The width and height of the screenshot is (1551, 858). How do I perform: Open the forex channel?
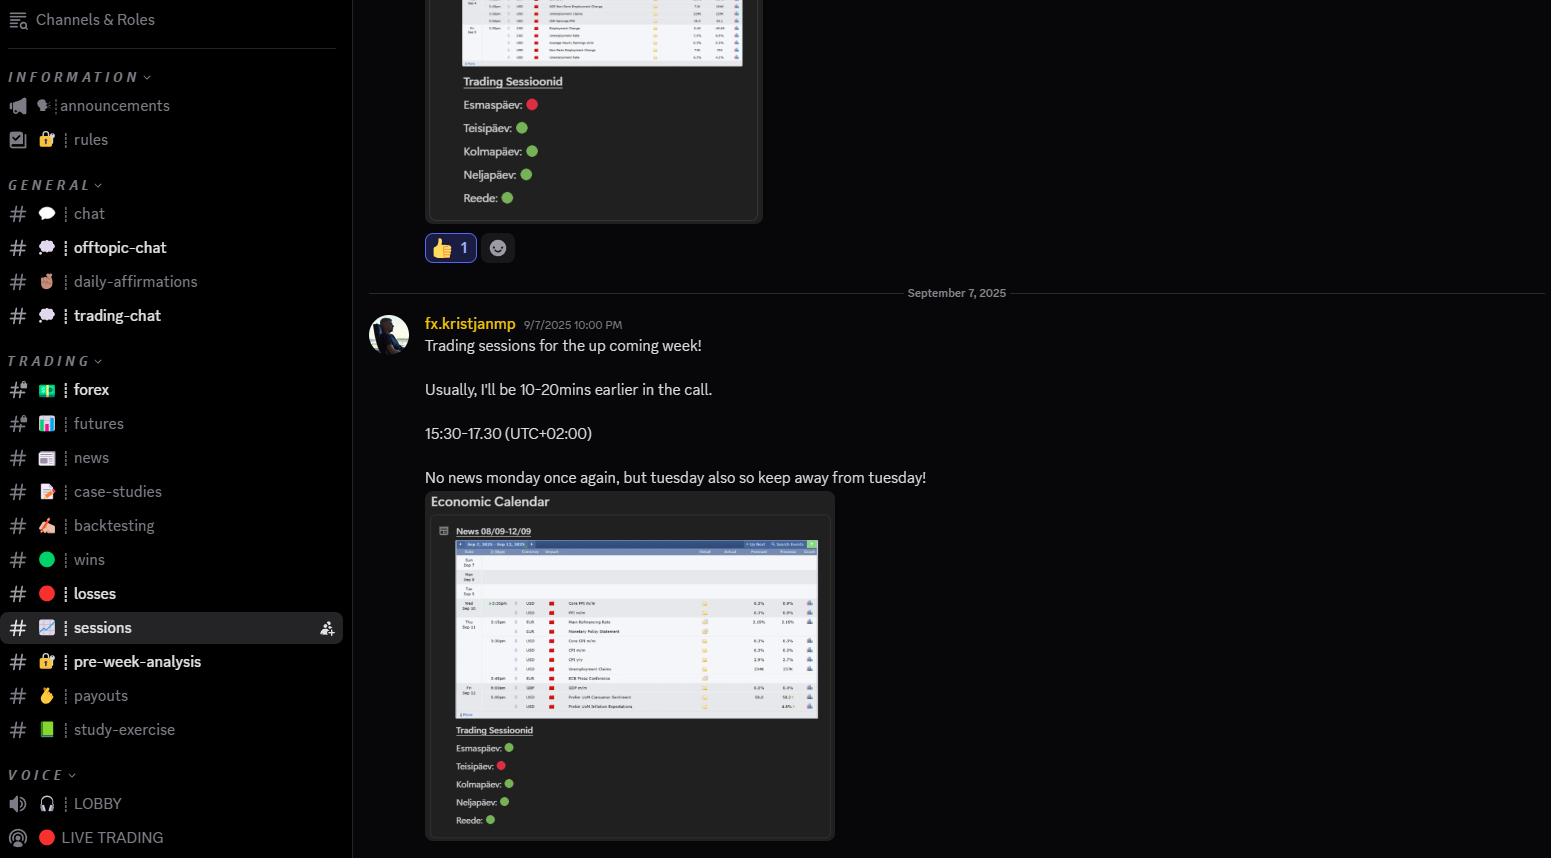[x=91, y=390]
